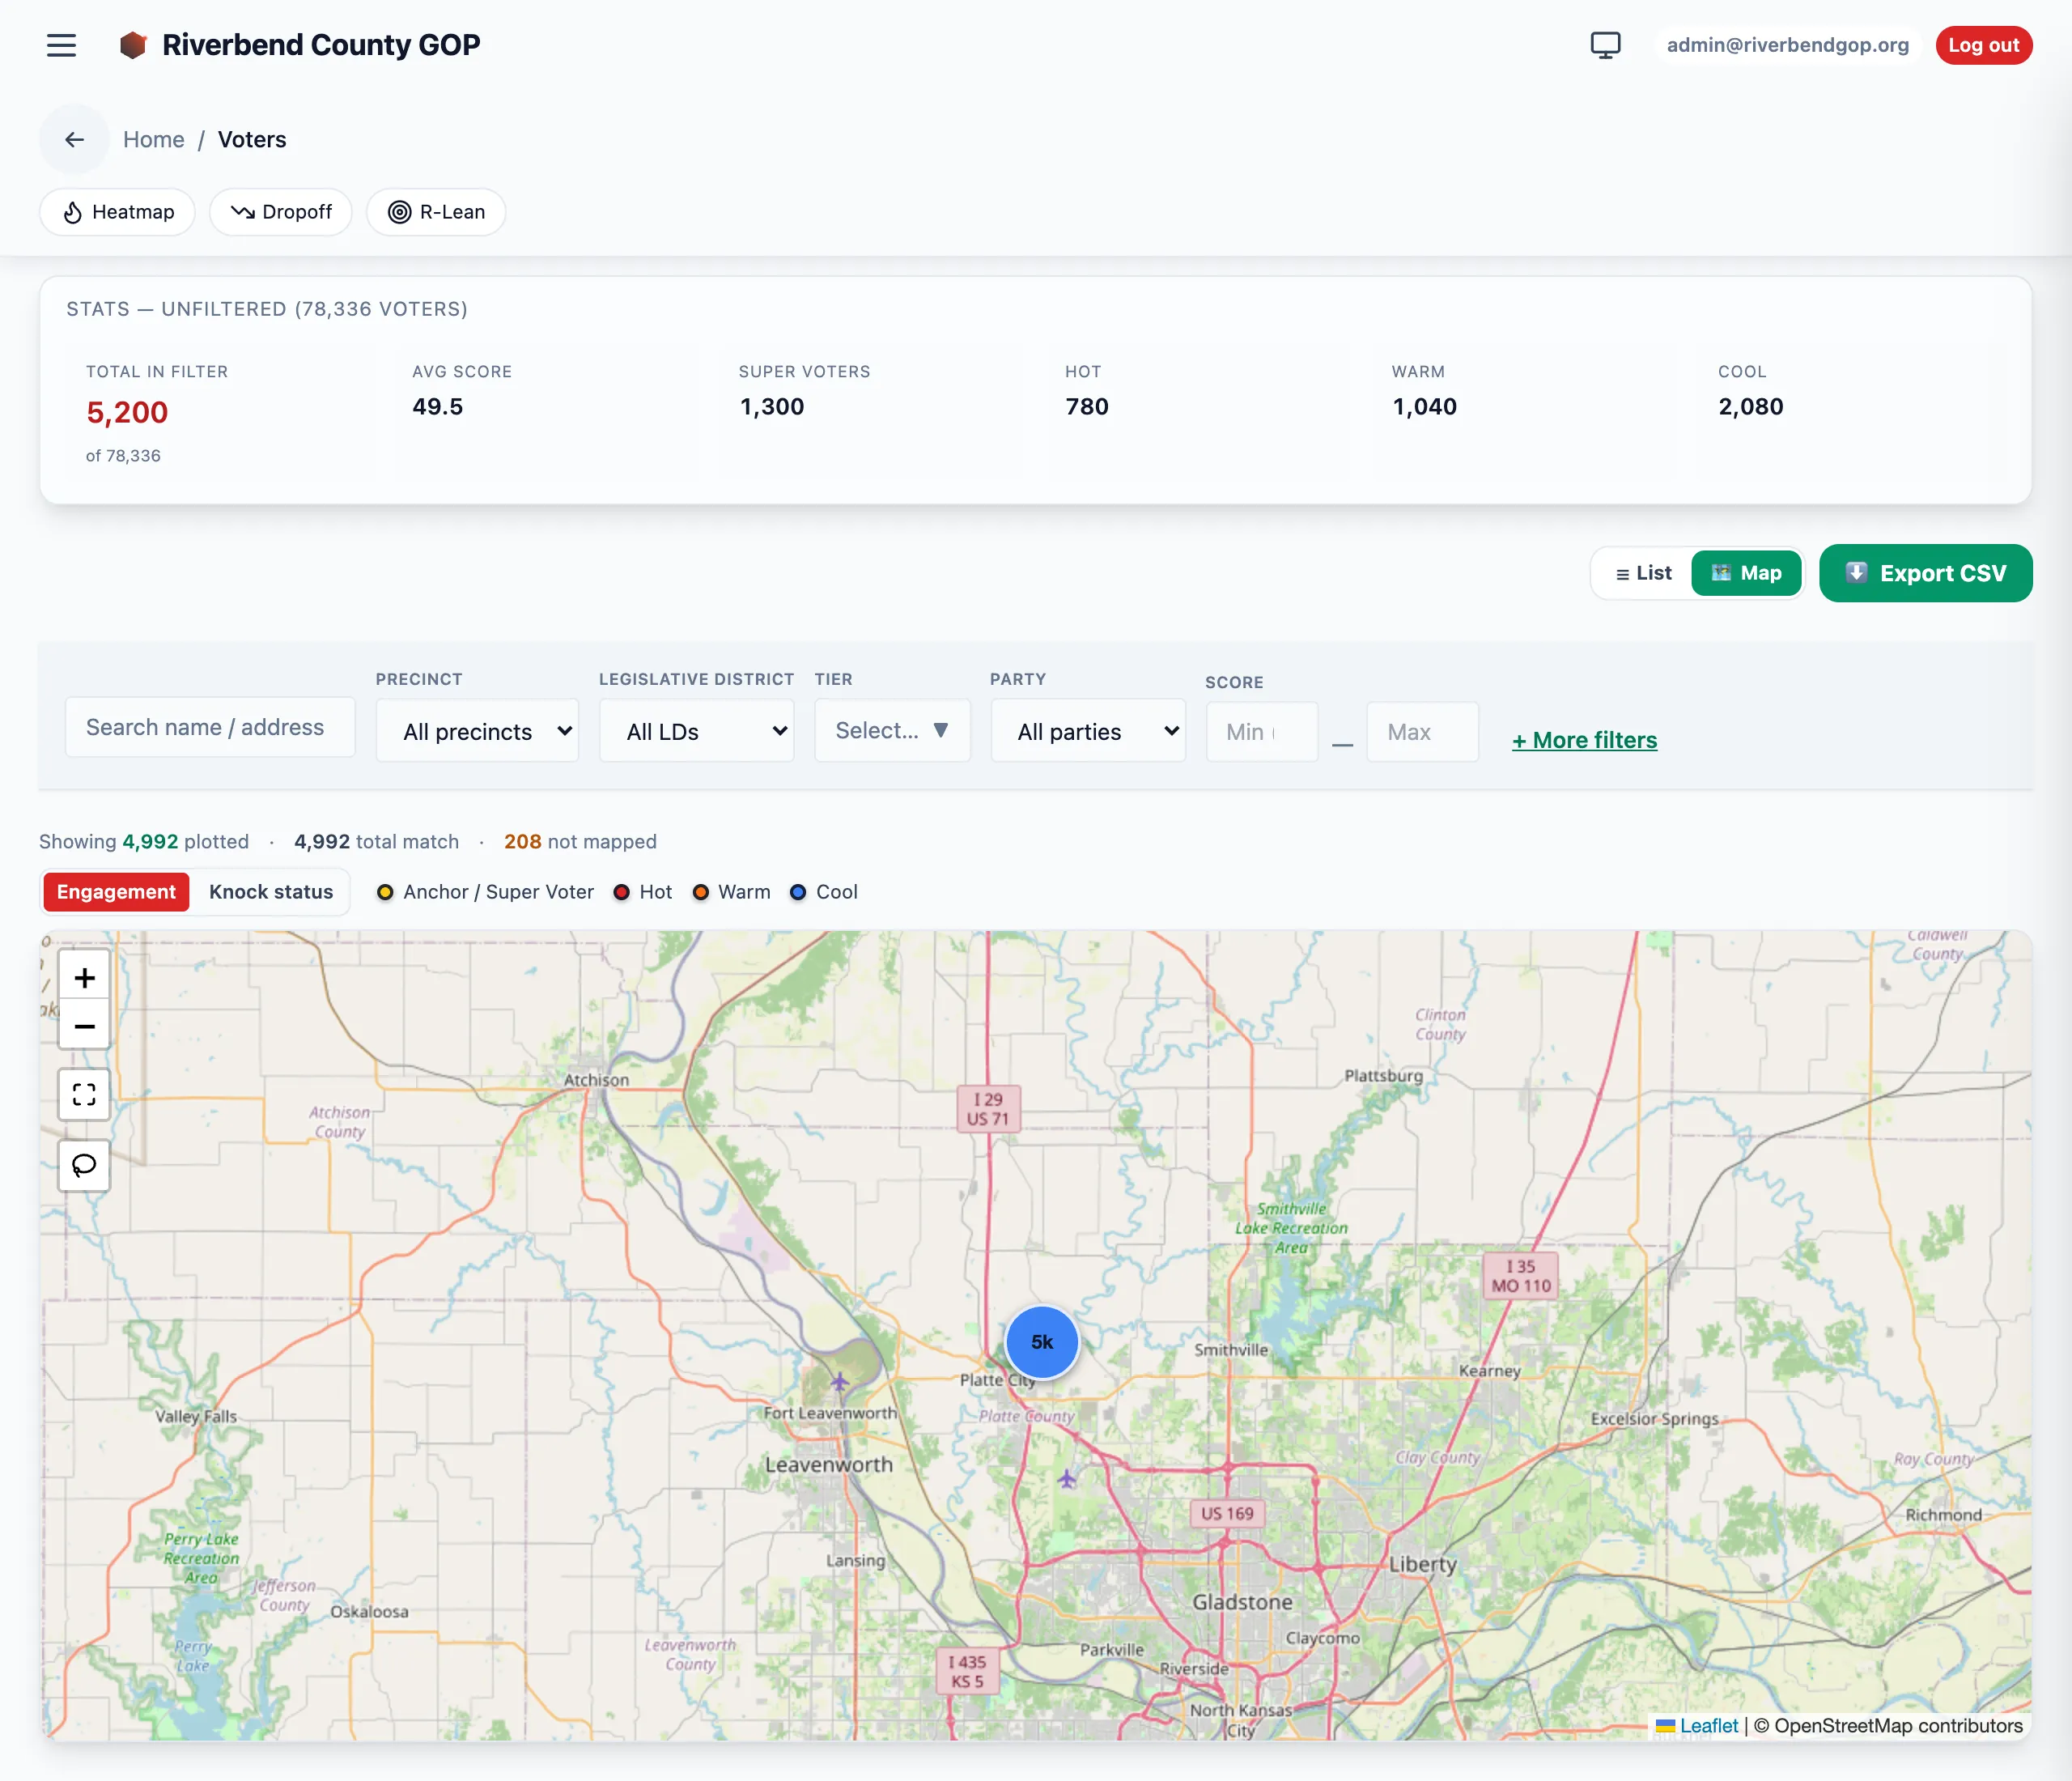Open the Legislative District dropdown
The height and width of the screenshot is (1781, 2072).
point(697,731)
